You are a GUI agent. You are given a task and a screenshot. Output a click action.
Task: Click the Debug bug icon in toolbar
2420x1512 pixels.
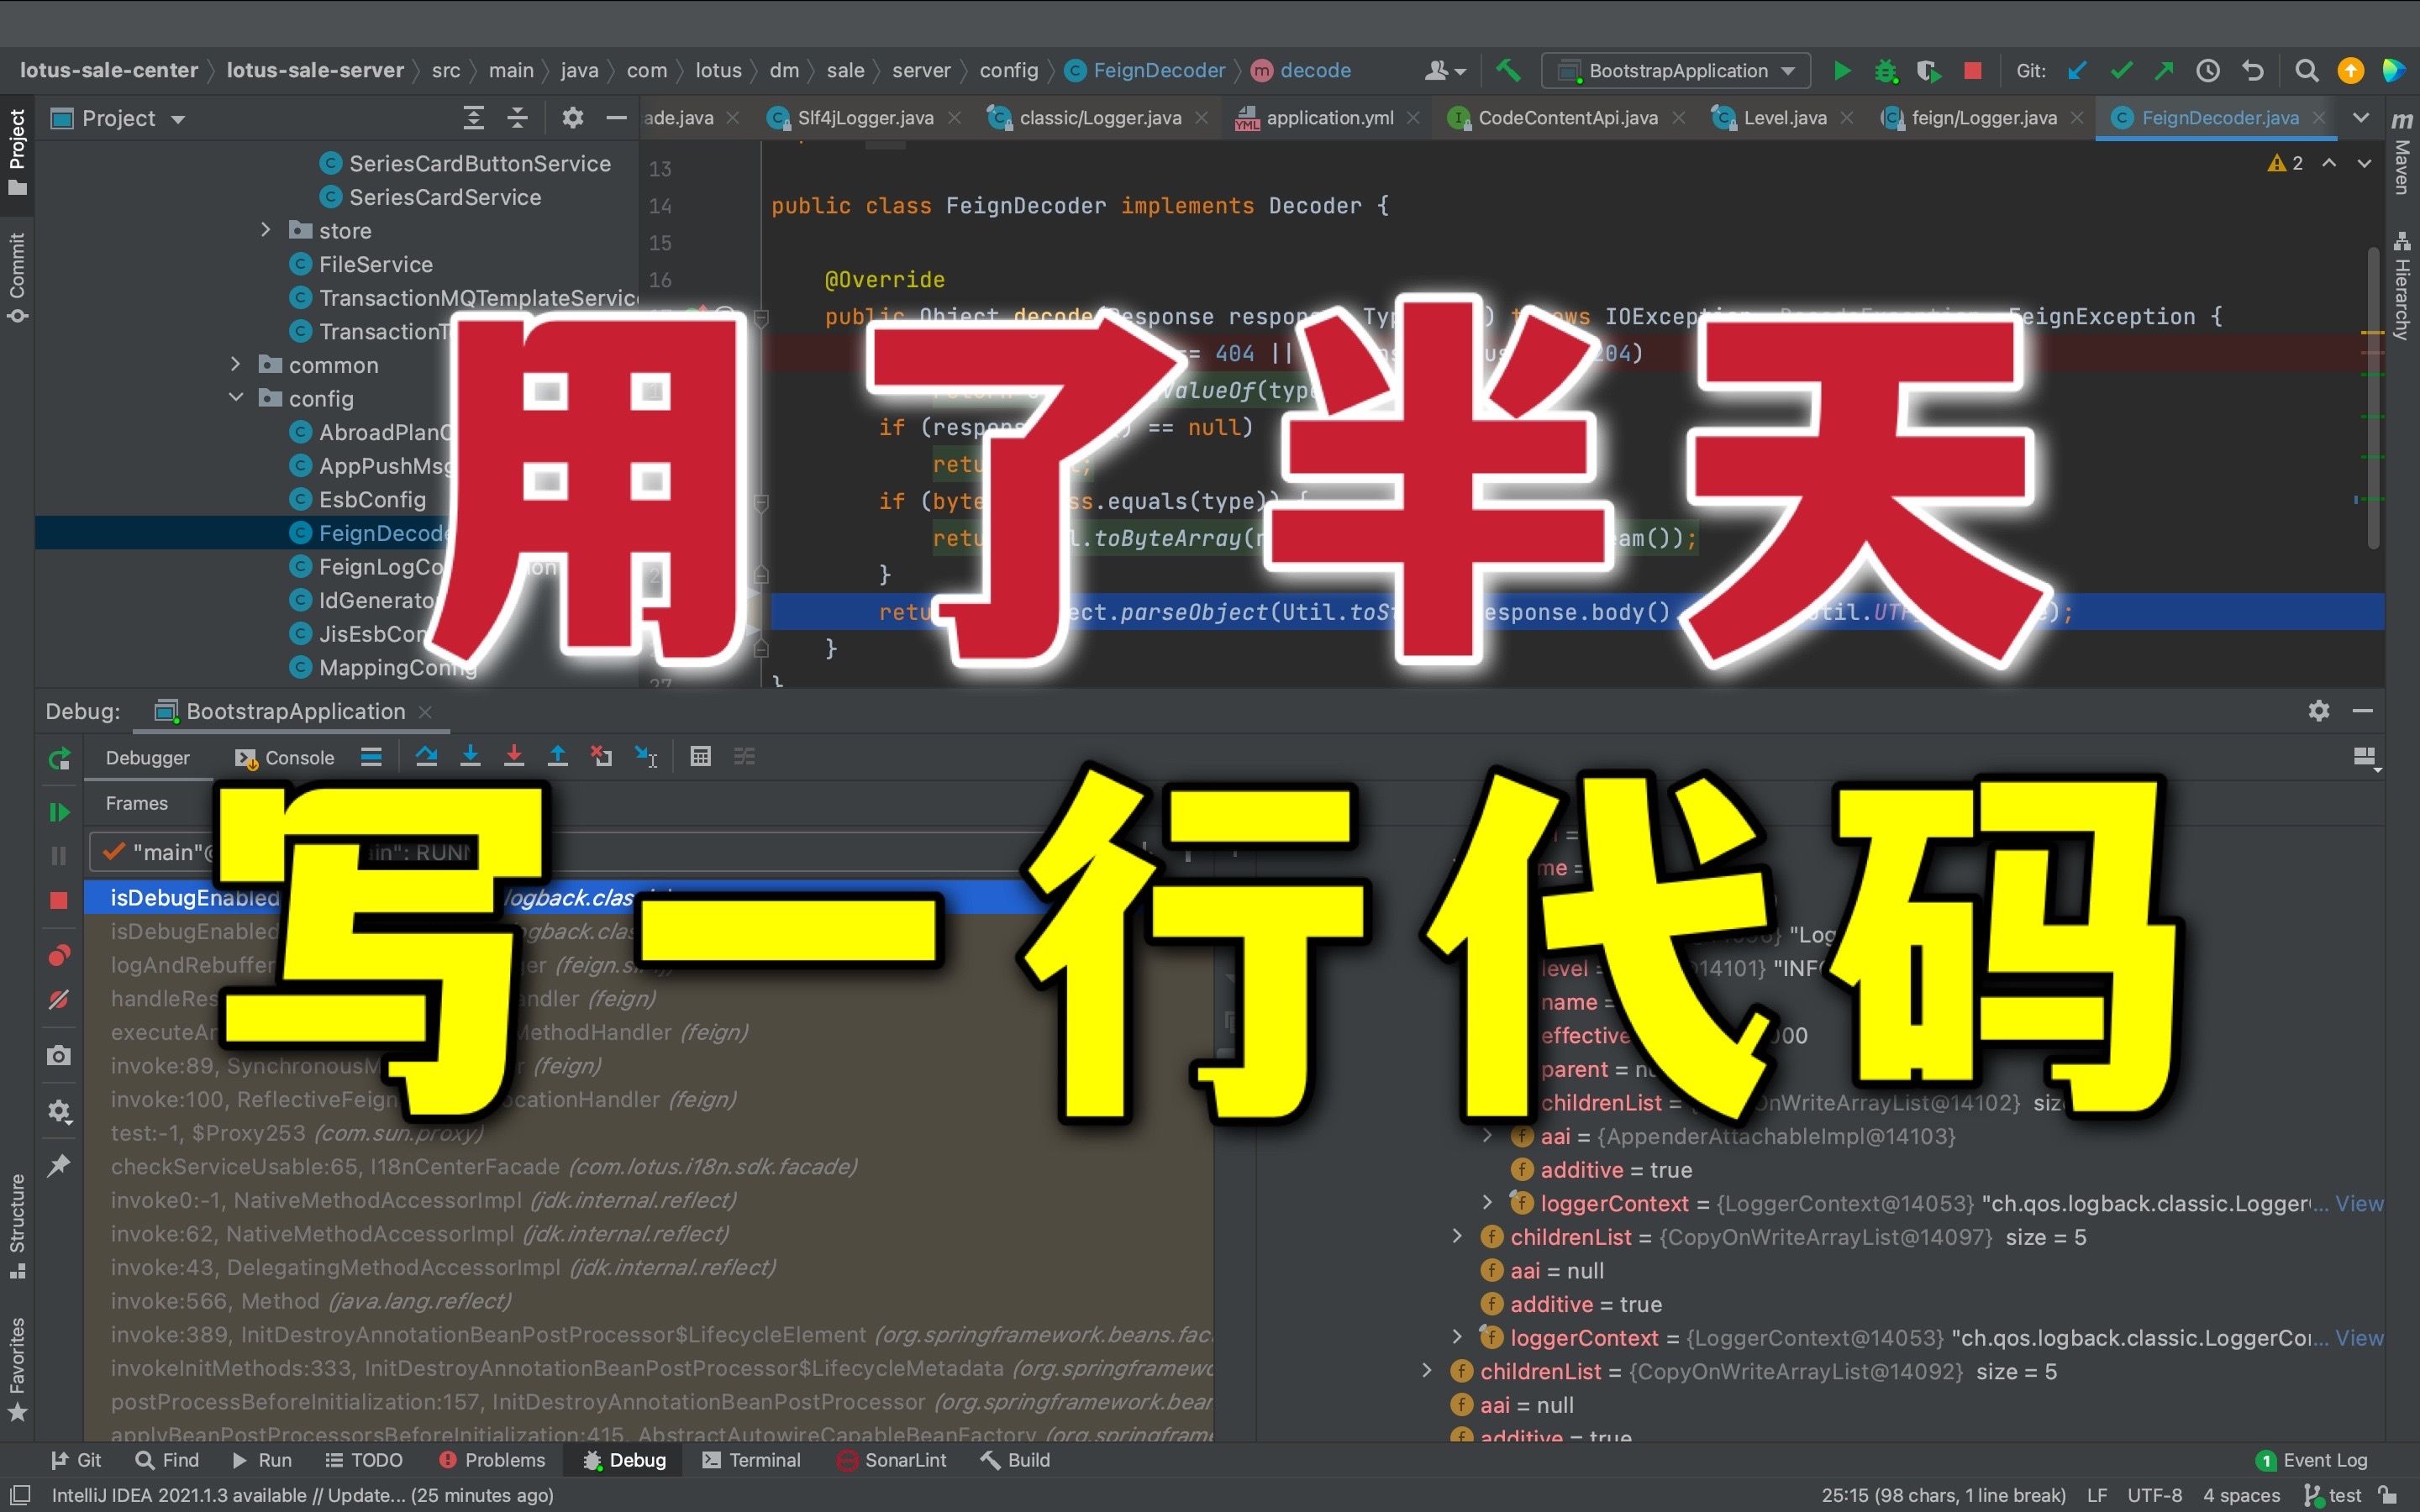pyautogui.click(x=1886, y=71)
